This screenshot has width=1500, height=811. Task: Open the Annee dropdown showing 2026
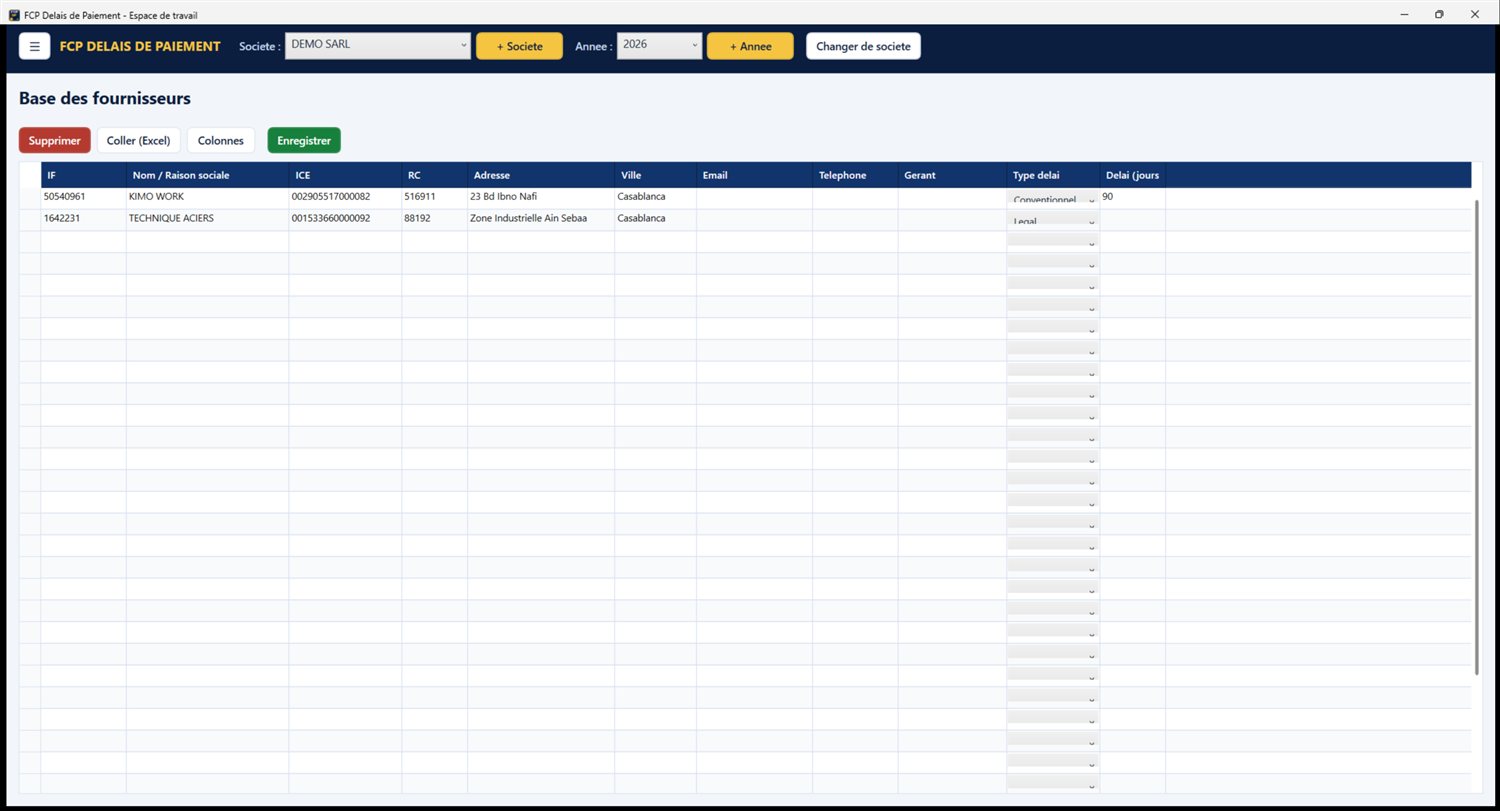(659, 46)
